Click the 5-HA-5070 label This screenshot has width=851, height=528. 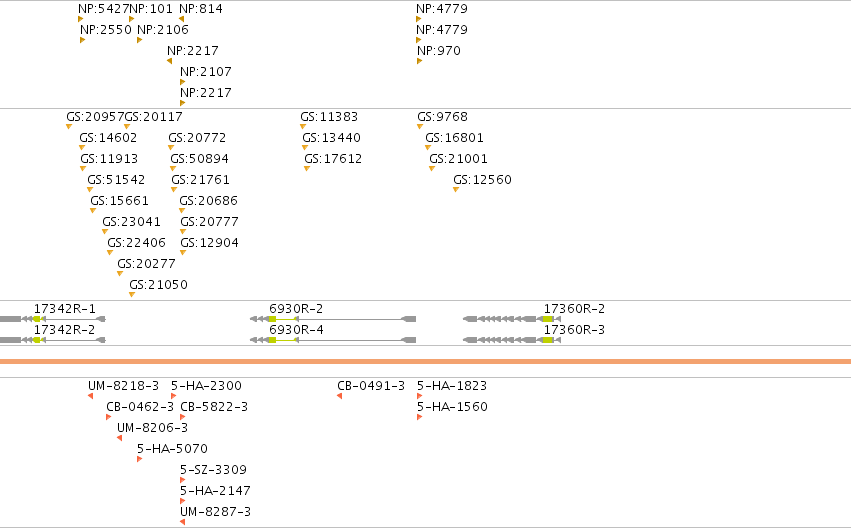(172, 449)
